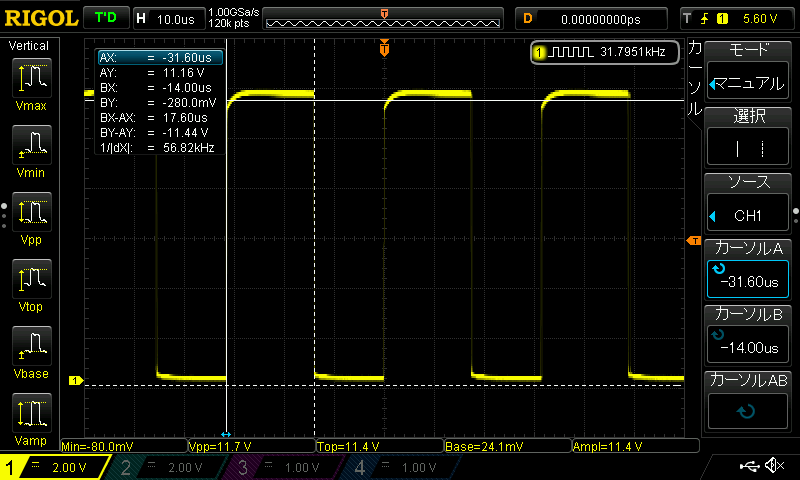
Task: Click the AX = -31.60us cursor row
Action: tap(160, 58)
